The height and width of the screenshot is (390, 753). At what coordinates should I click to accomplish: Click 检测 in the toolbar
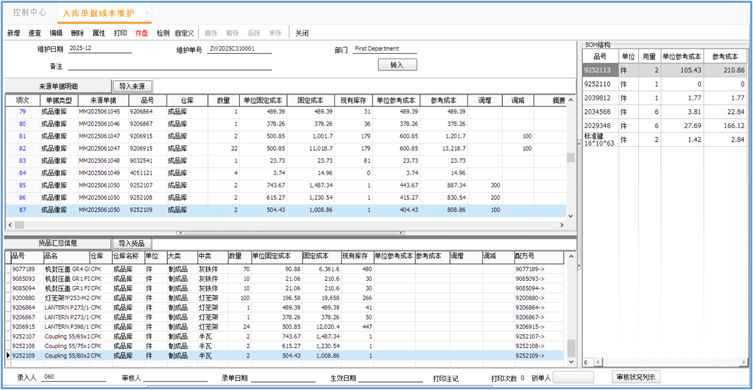(x=163, y=33)
